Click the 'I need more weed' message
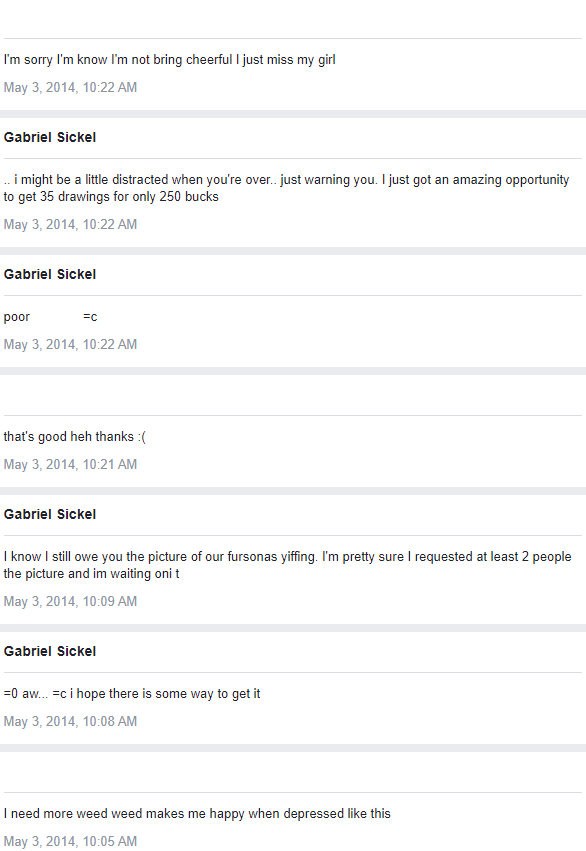586x851 pixels. [x=197, y=814]
